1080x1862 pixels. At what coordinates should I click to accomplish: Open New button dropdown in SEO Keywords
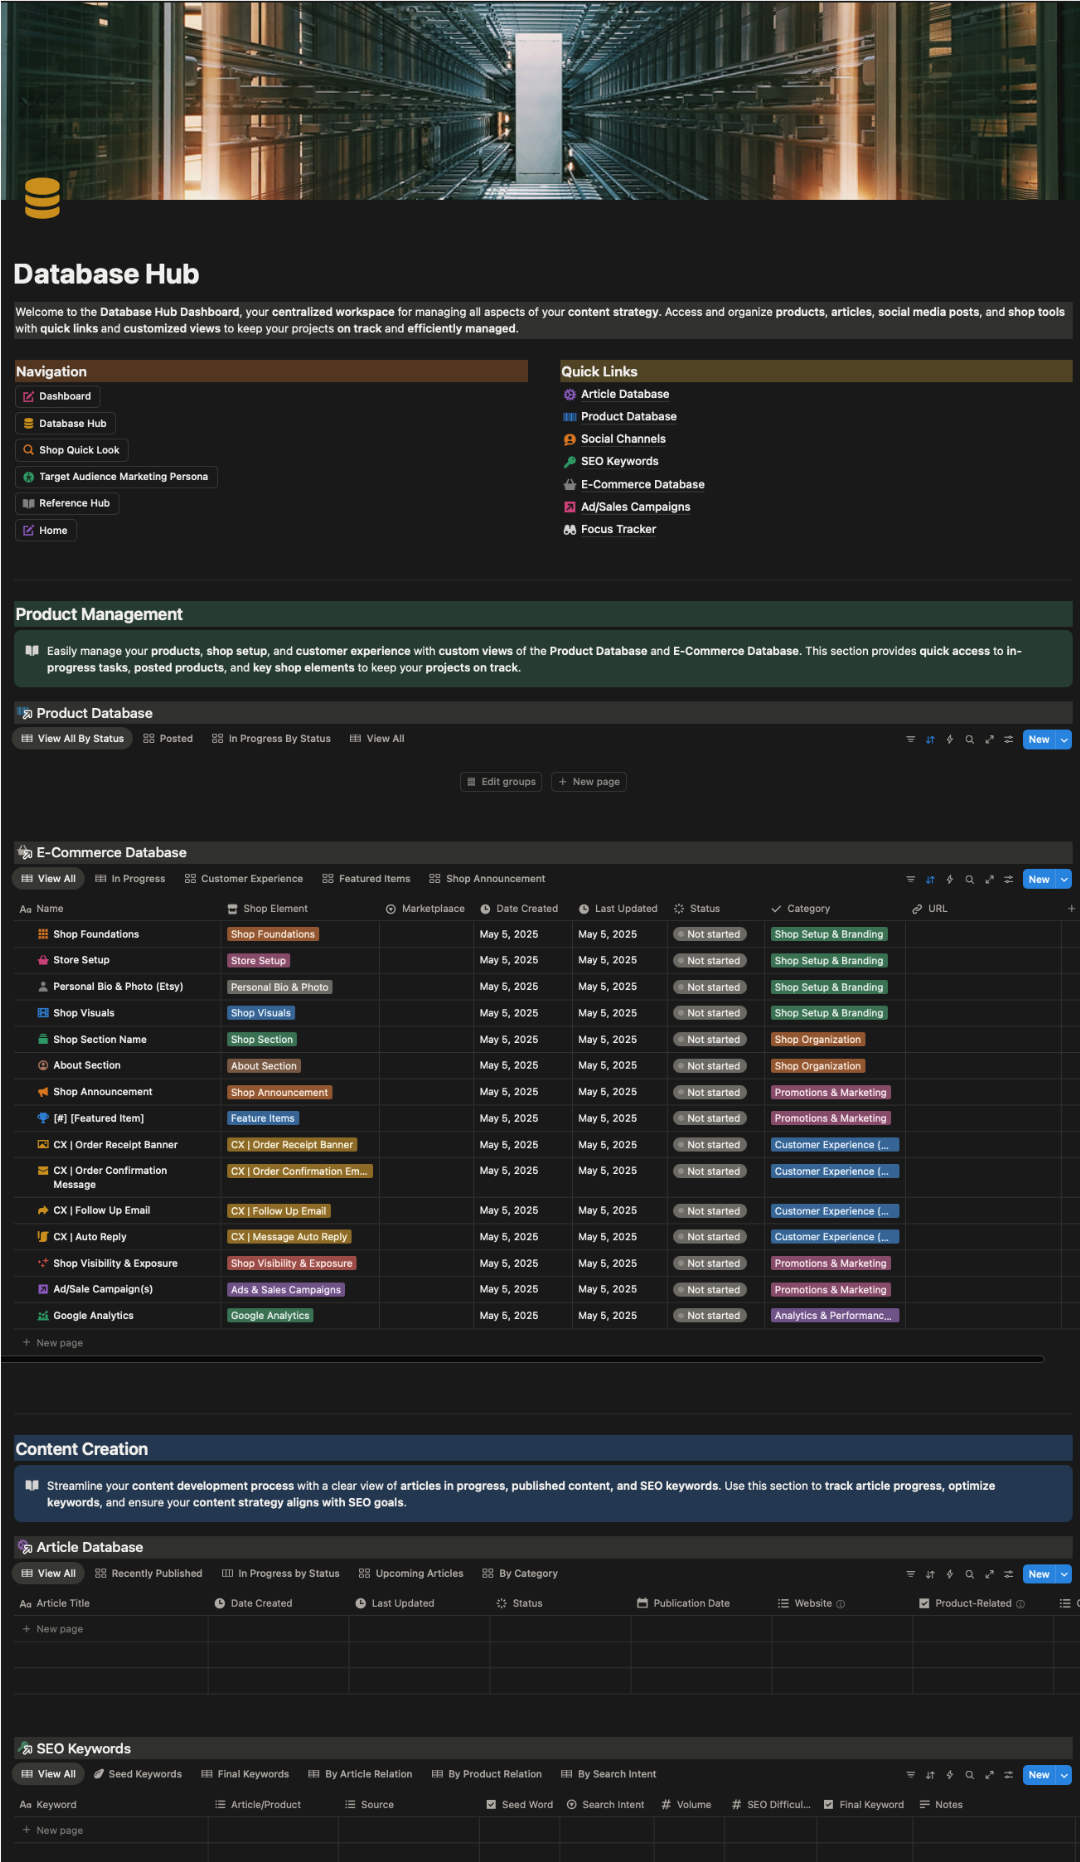click(x=1064, y=1775)
